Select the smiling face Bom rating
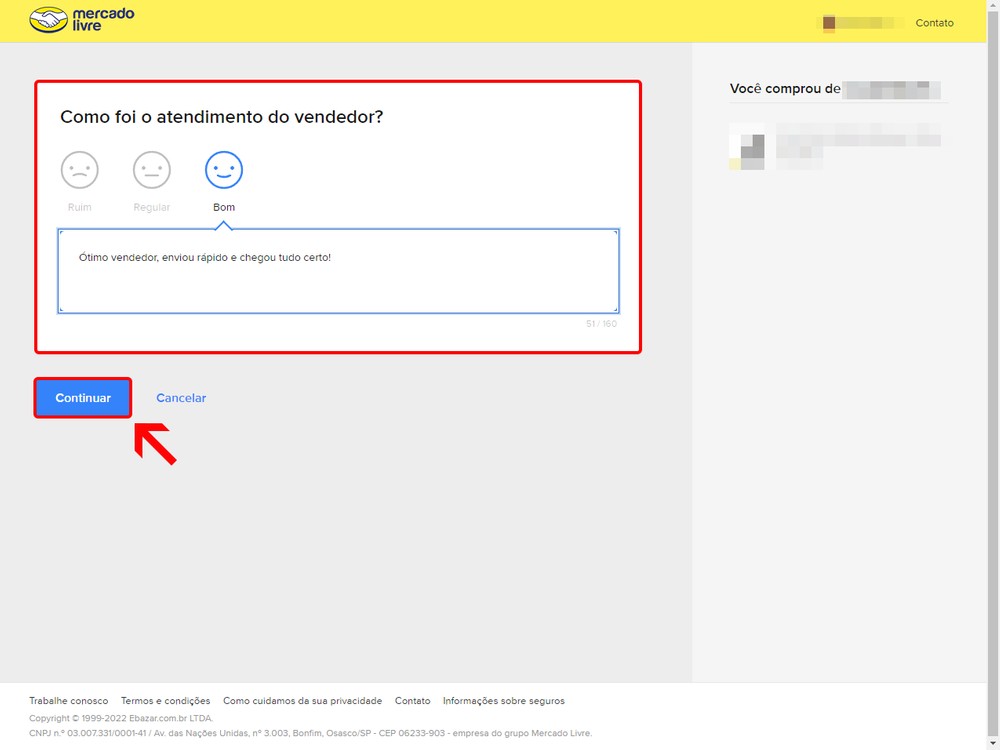The height and width of the screenshot is (750, 1000). click(224, 170)
